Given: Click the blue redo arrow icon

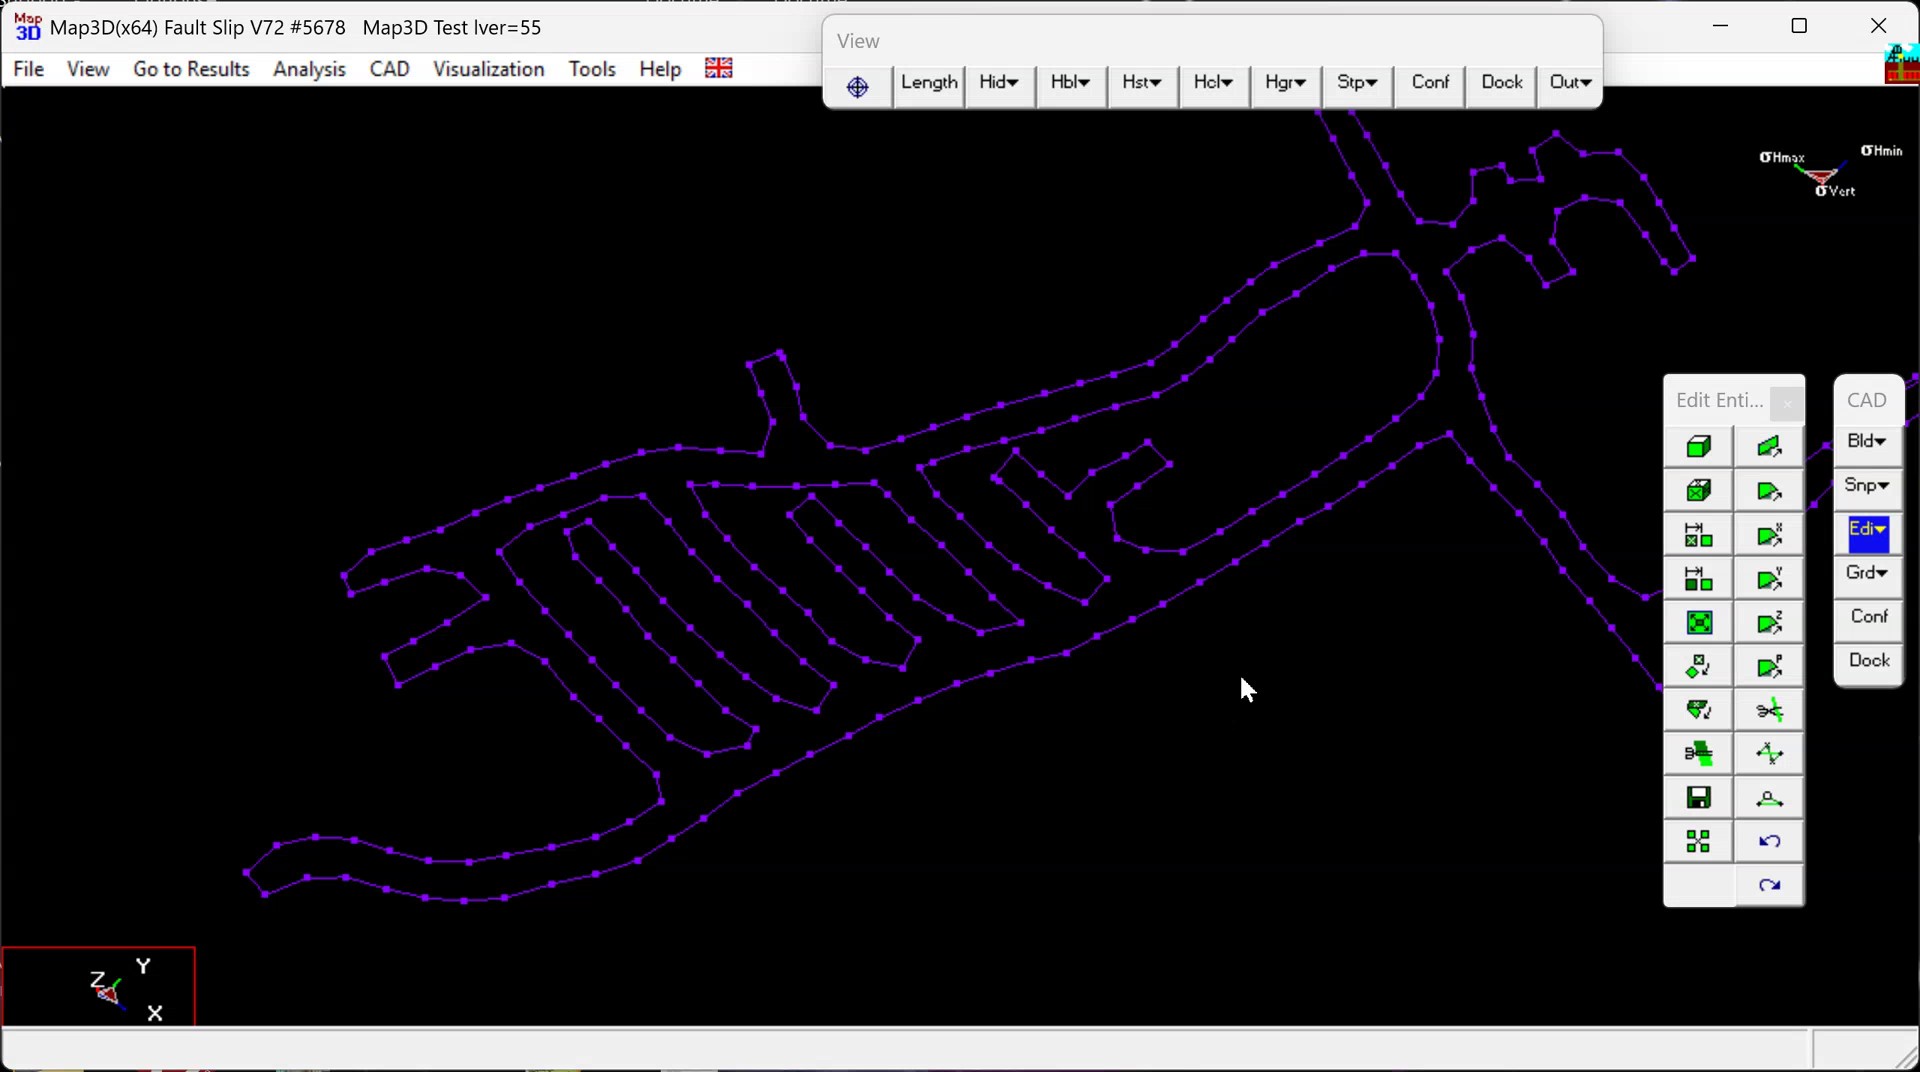Looking at the screenshot, I should (1769, 886).
